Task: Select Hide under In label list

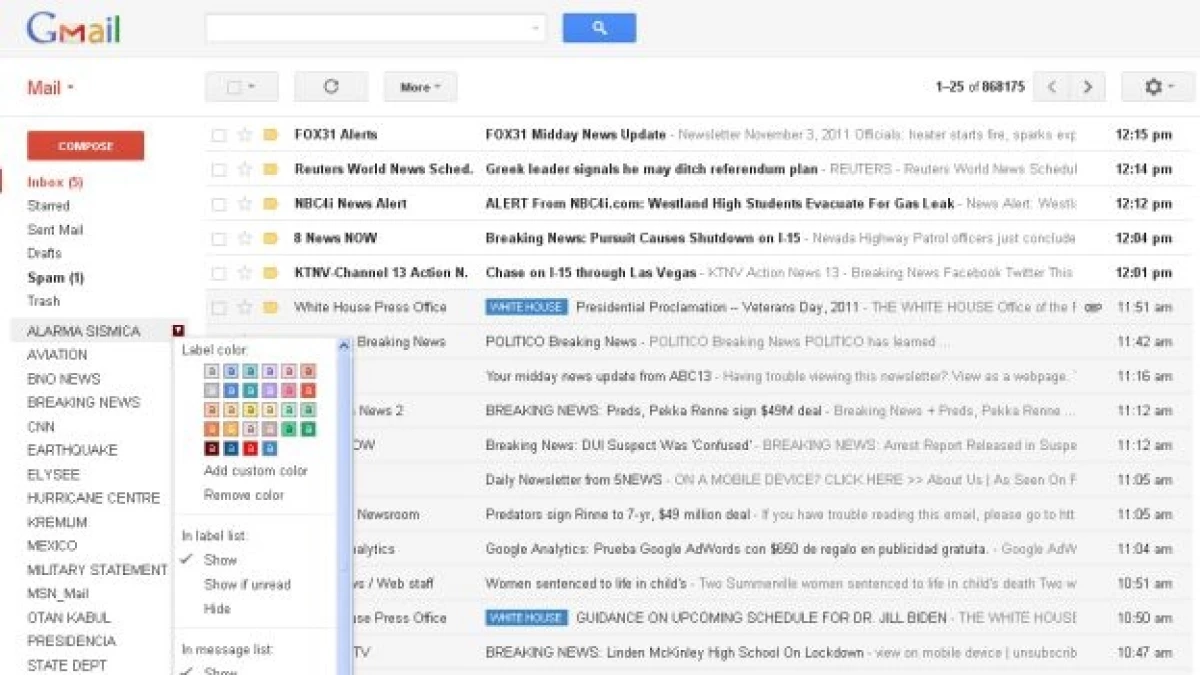Action: [x=217, y=608]
